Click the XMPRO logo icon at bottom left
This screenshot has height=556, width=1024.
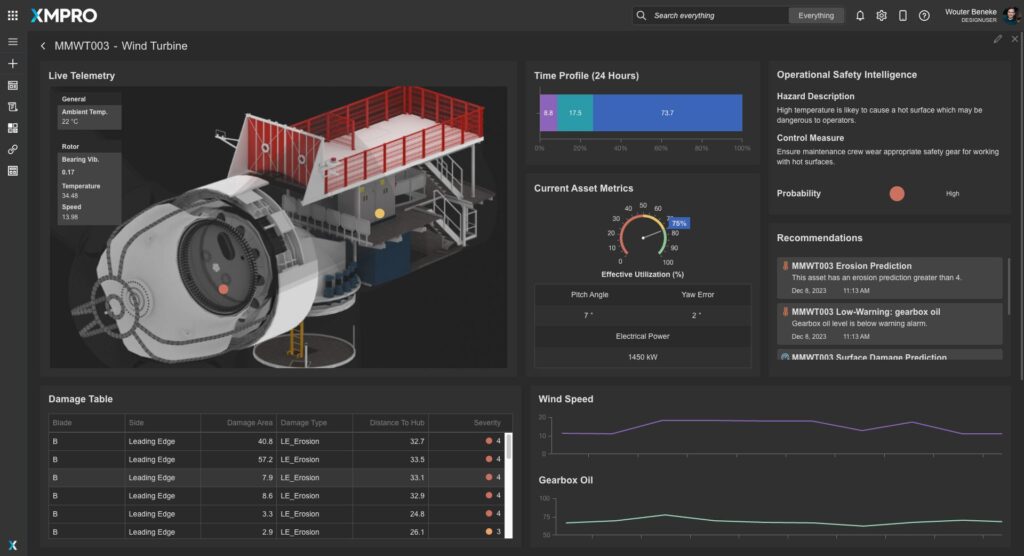[x=13, y=544]
